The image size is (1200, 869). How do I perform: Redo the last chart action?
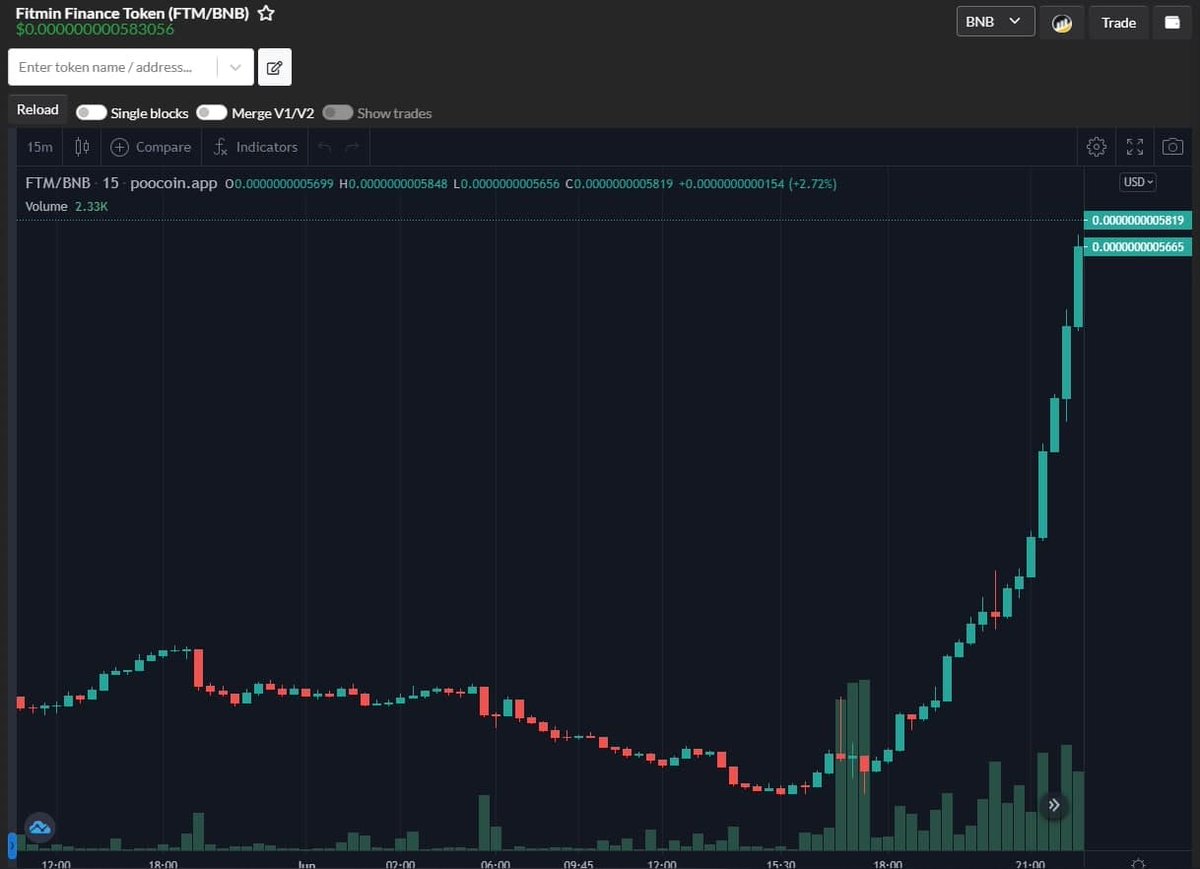[x=352, y=147]
